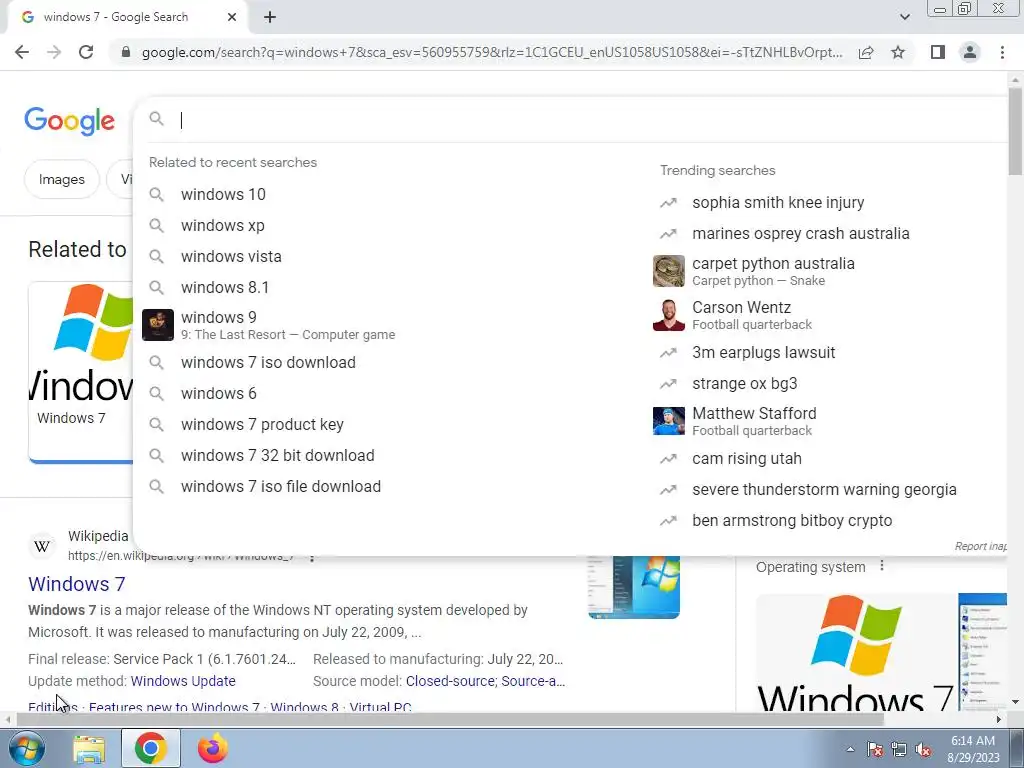Image resolution: width=1024 pixels, height=768 pixels.
Task: Open a new tab with the plus button
Action: [270, 18]
